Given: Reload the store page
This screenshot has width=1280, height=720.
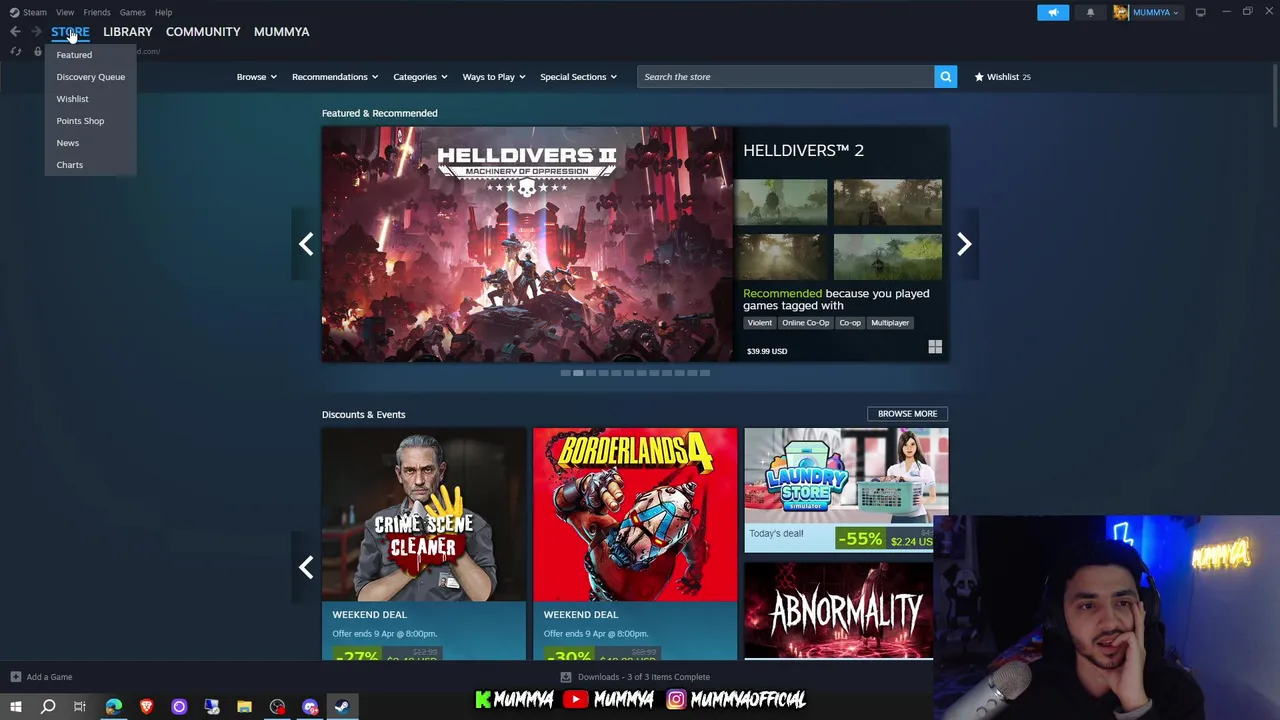Looking at the screenshot, I should (x=15, y=51).
